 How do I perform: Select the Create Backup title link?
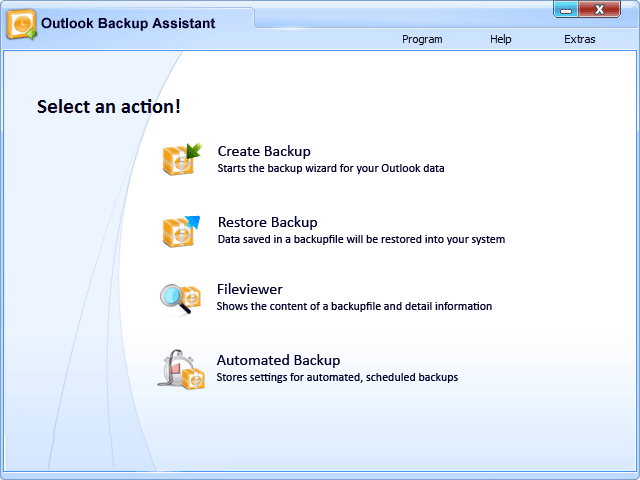[x=264, y=151]
